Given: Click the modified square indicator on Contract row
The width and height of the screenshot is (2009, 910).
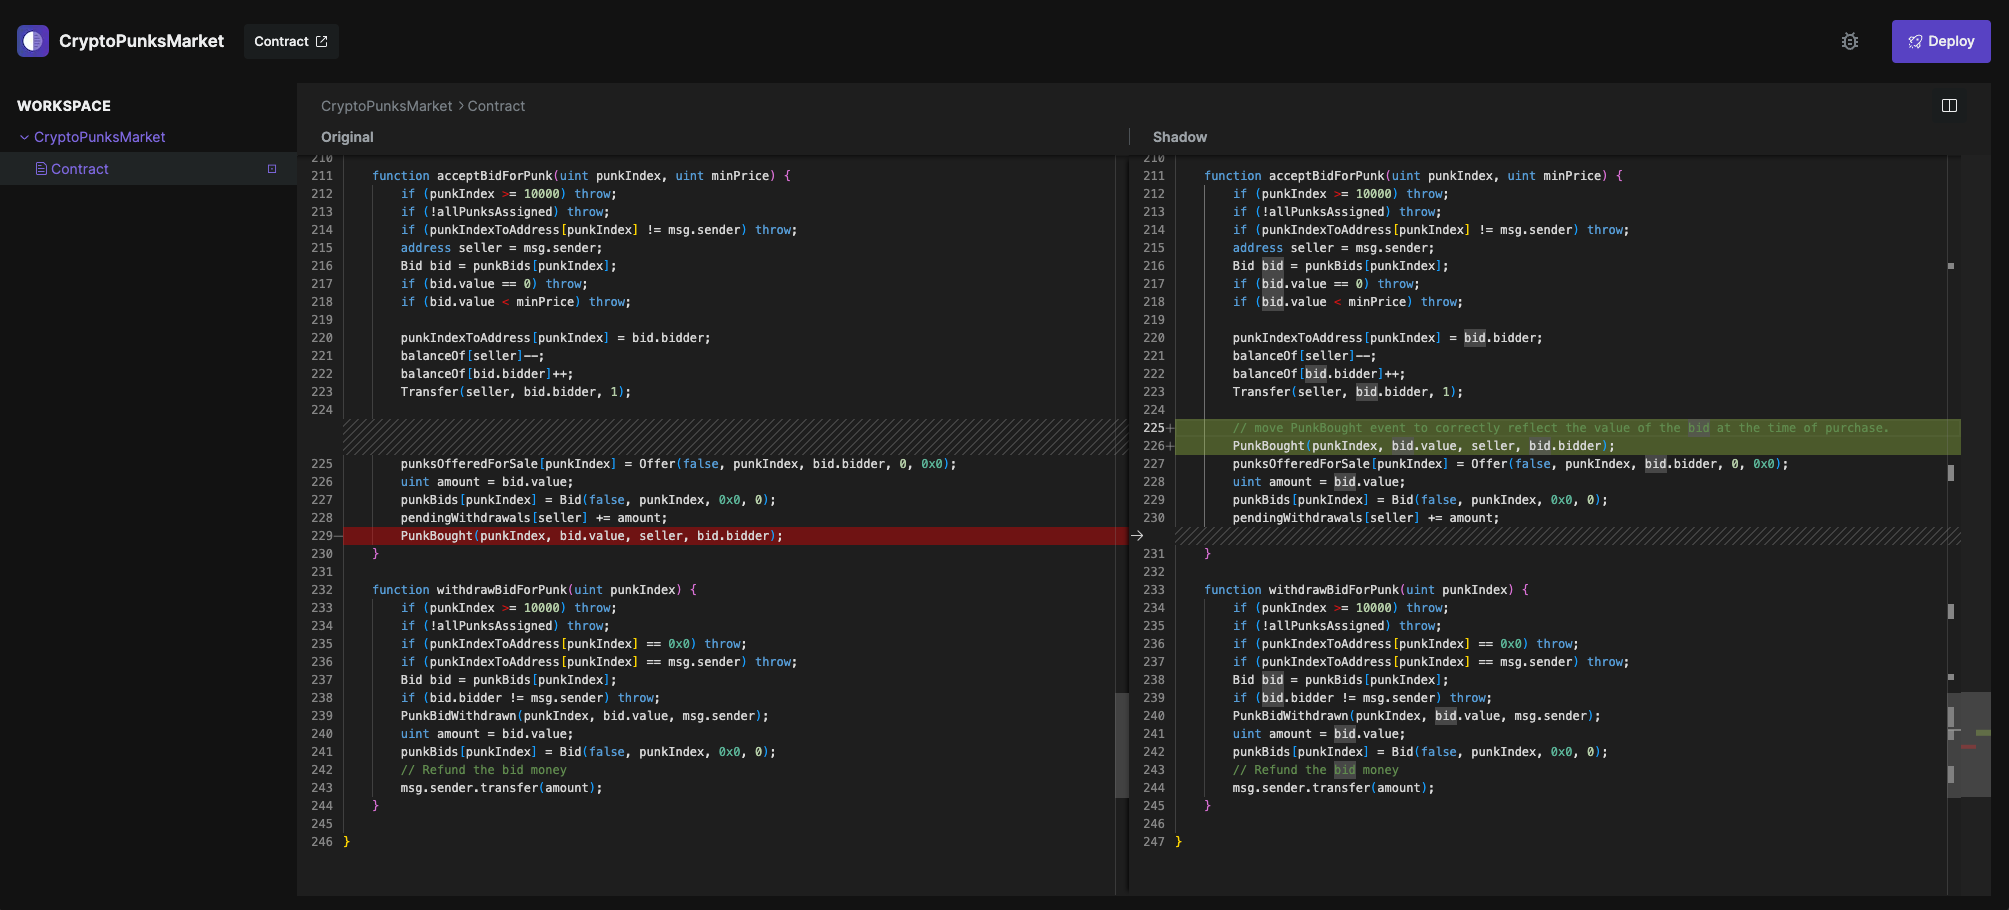Looking at the screenshot, I should click(272, 169).
